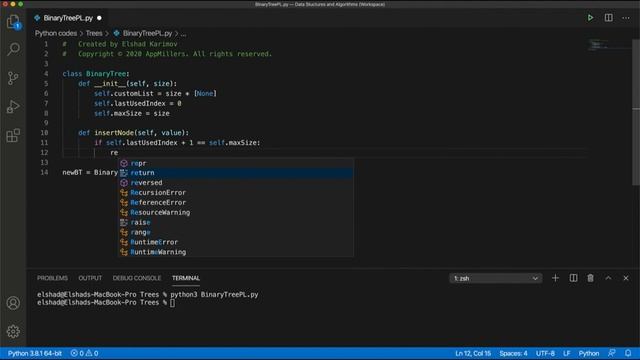Choose ReferenceError autocomplete suggestion
The width and height of the screenshot is (640, 360).
pyautogui.click(x=236, y=202)
